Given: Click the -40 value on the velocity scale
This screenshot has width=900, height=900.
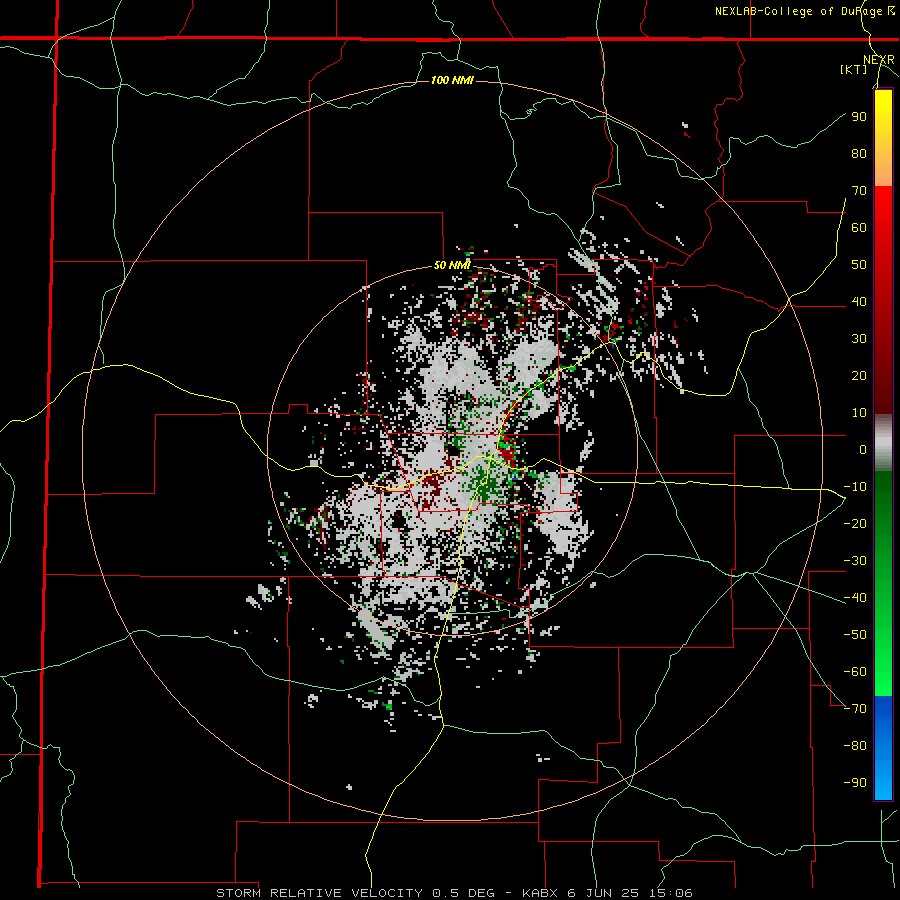Looking at the screenshot, I should (855, 598).
